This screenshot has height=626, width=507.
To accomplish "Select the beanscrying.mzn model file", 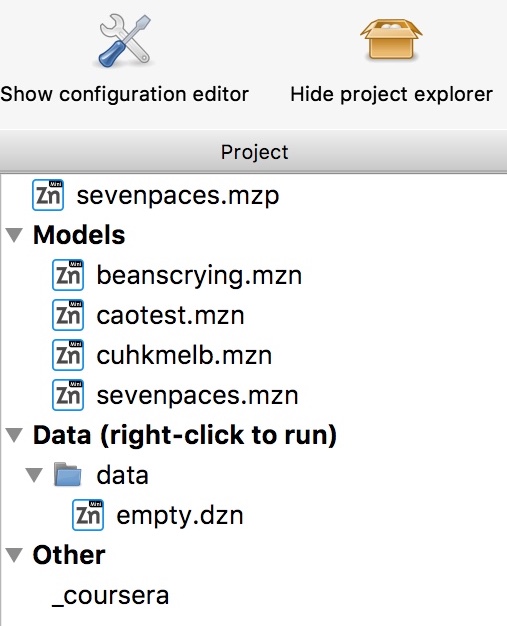I will point(199,275).
